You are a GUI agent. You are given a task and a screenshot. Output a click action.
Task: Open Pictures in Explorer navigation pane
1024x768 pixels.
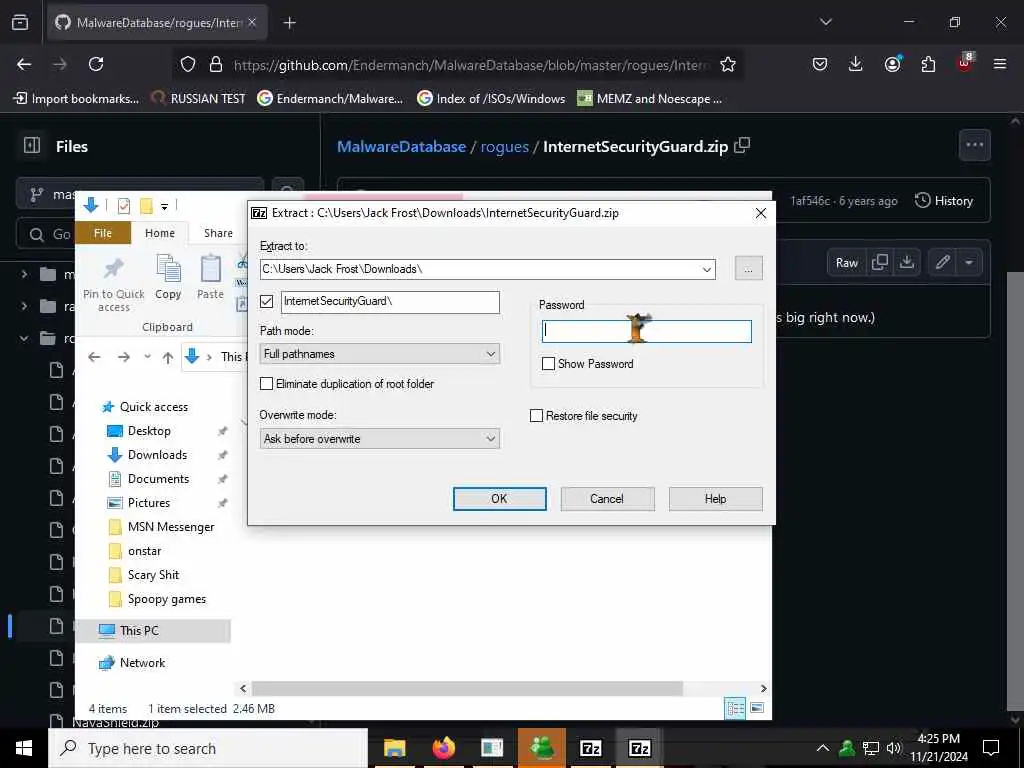[x=148, y=503]
